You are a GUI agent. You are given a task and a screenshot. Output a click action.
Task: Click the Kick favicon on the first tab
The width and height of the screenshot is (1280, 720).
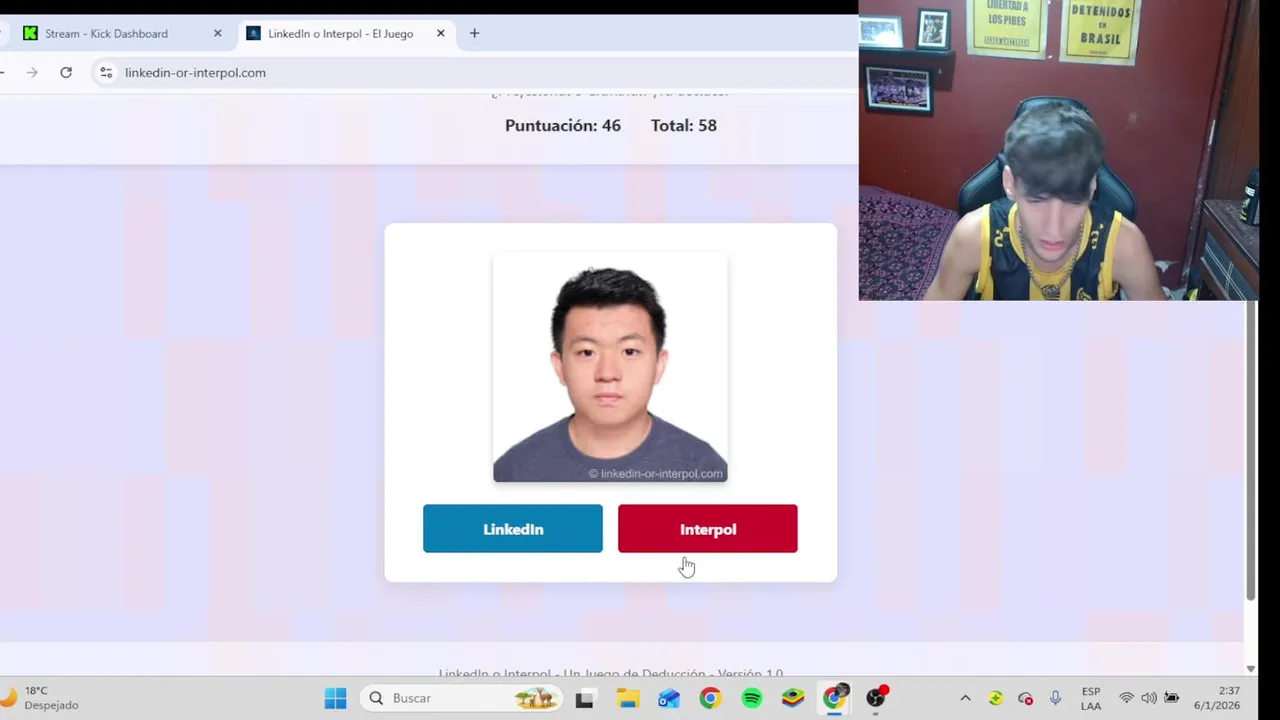[x=30, y=33]
